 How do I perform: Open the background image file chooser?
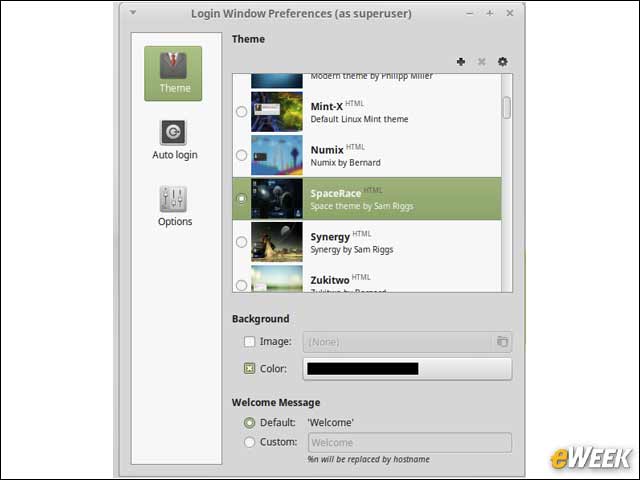click(x=407, y=342)
